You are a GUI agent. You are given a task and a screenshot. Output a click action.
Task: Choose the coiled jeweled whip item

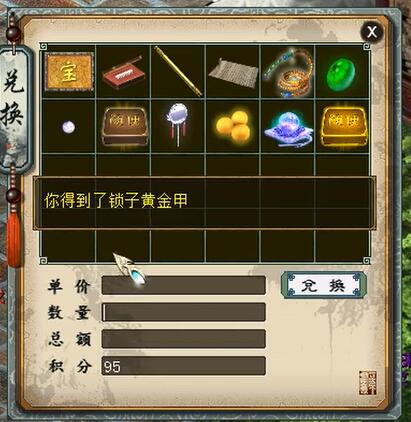point(289,73)
